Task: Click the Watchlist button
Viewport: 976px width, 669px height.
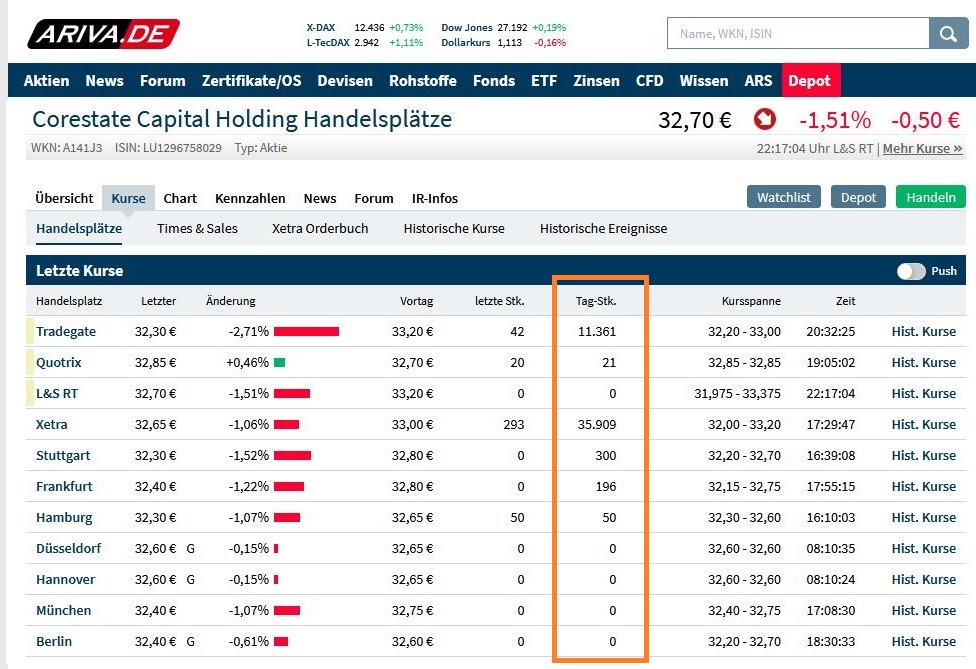Action: click(x=783, y=197)
